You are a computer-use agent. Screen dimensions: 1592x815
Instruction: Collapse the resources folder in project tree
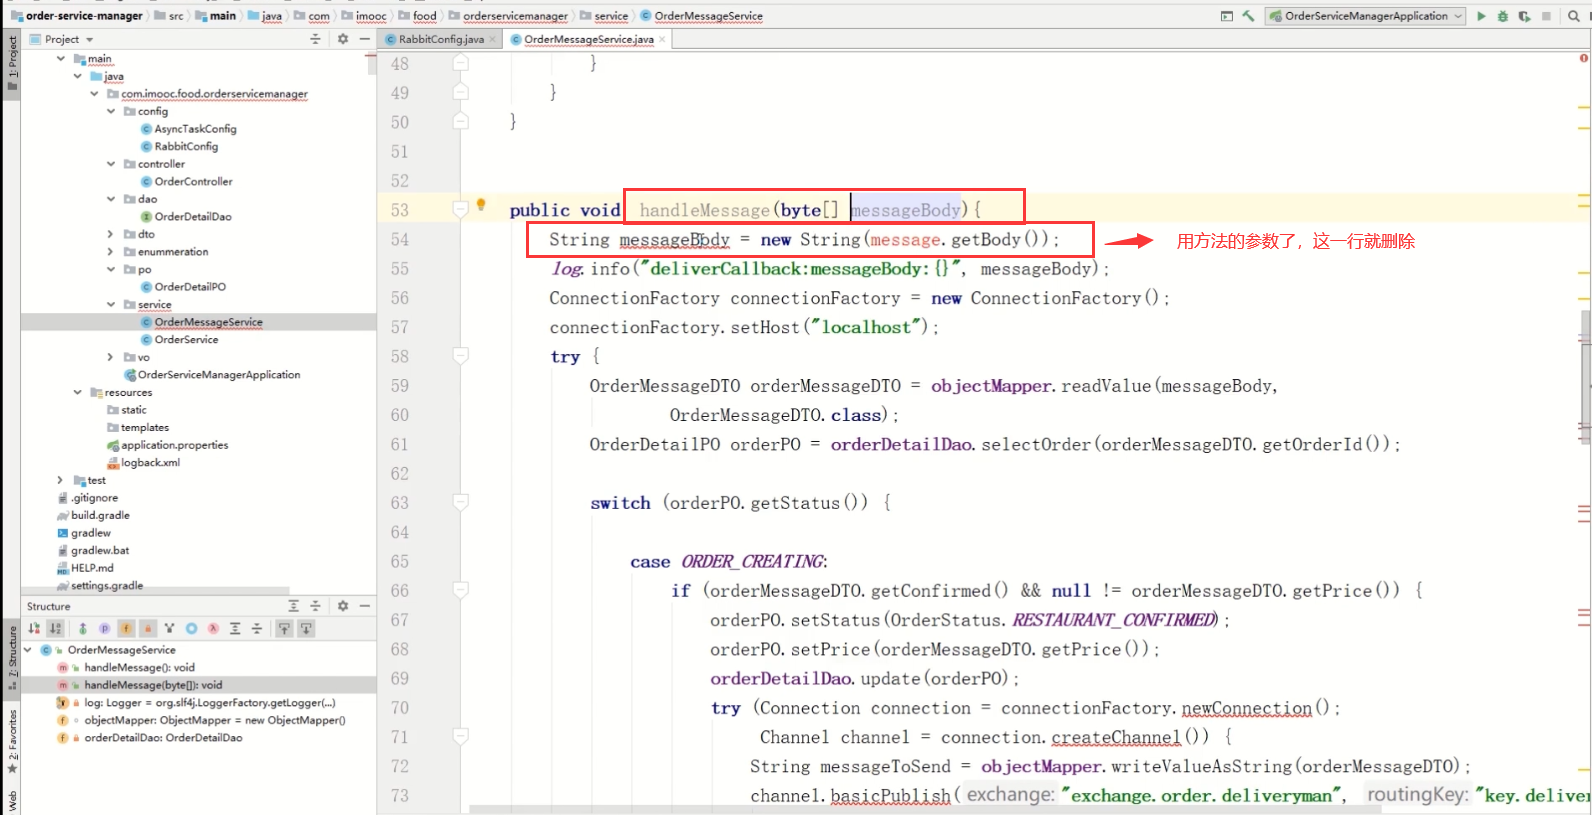click(x=78, y=392)
